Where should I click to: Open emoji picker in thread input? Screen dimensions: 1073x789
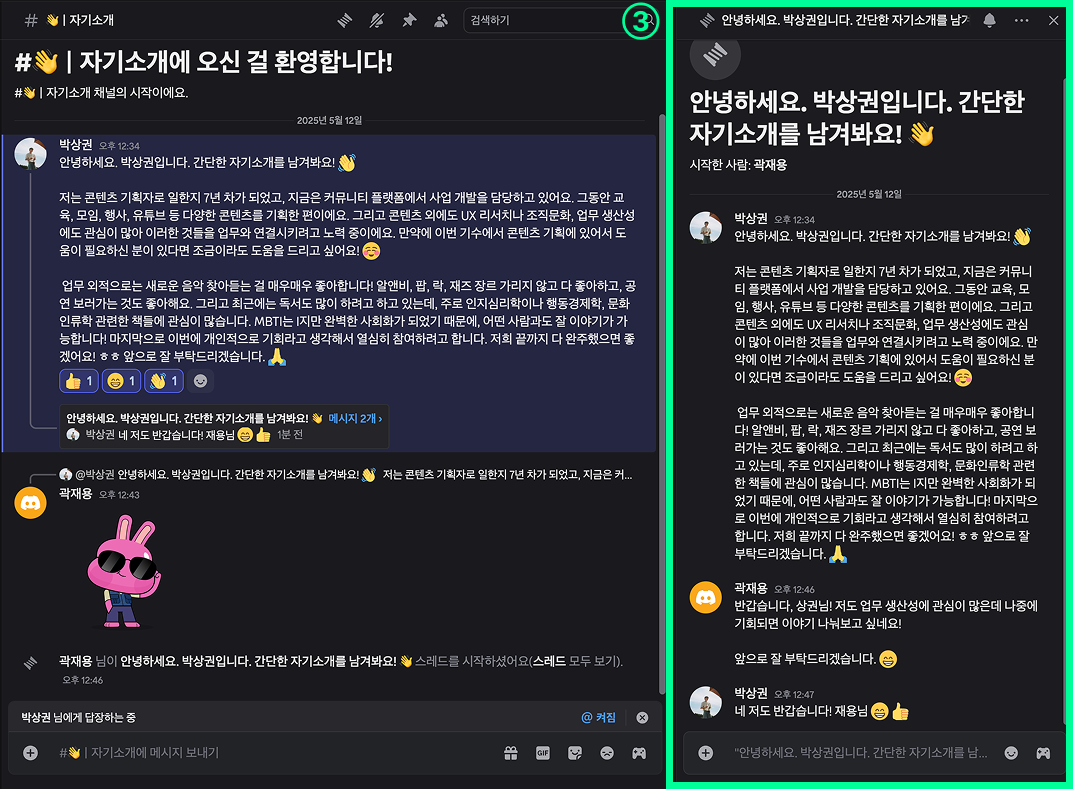tap(1011, 753)
